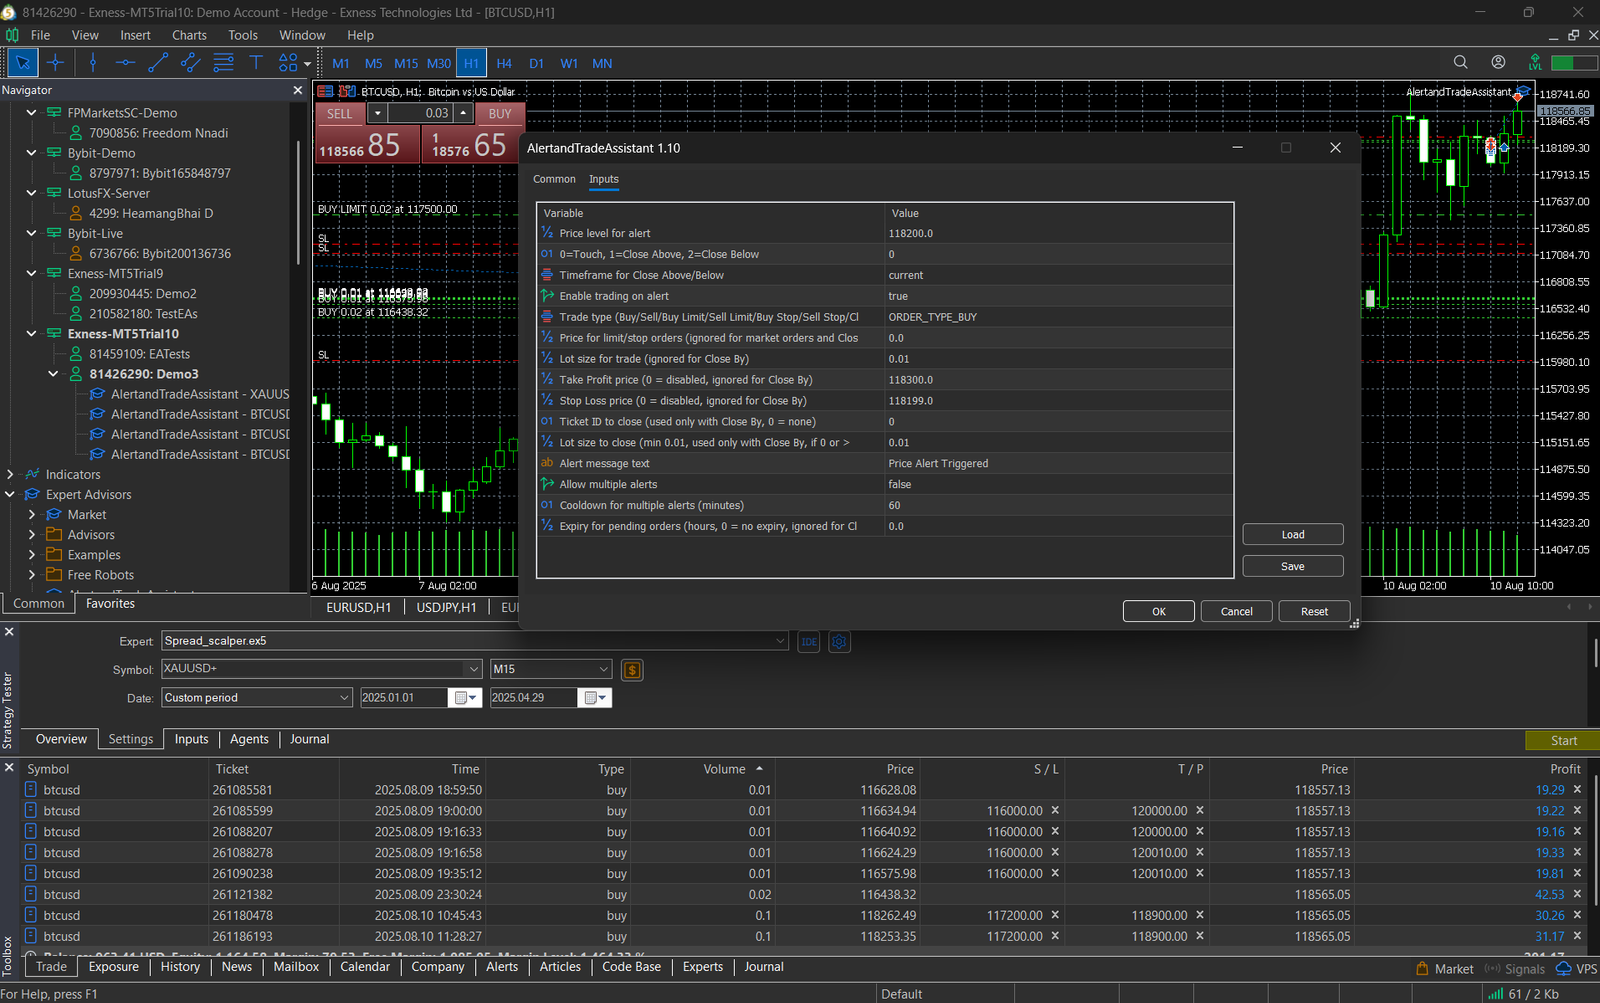Choose the text label tool
The image size is (1600, 1003).
pos(256,63)
